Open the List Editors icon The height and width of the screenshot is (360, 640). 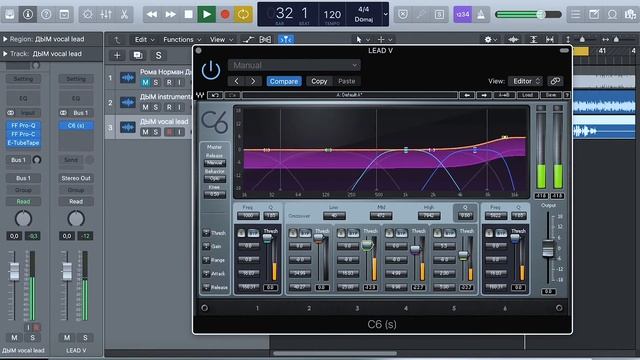point(576,15)
